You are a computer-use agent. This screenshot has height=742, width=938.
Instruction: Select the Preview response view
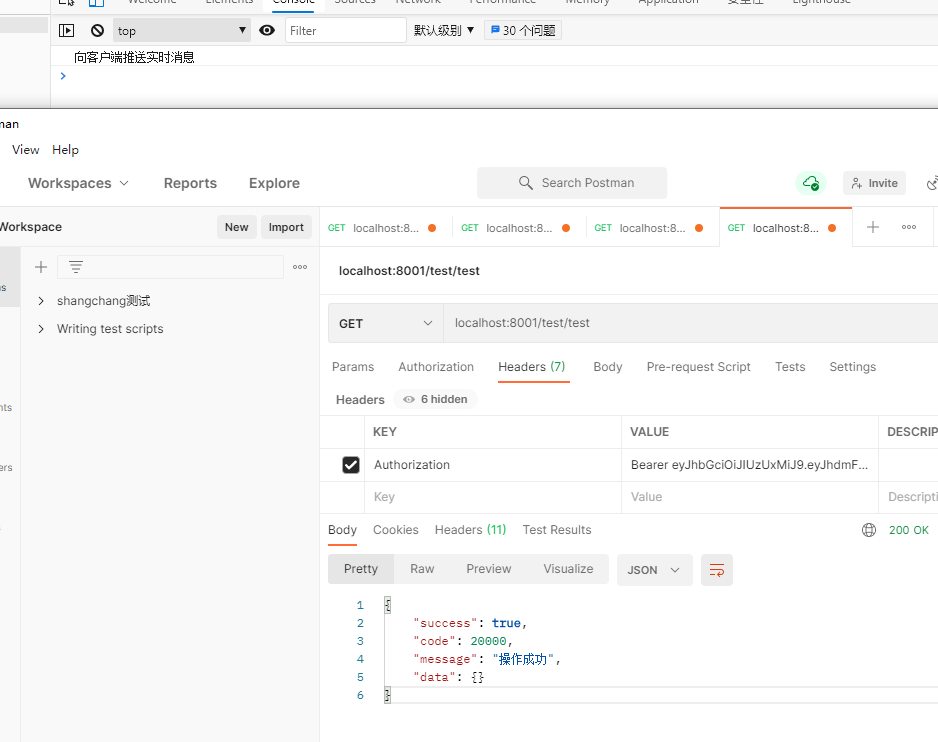489,569
